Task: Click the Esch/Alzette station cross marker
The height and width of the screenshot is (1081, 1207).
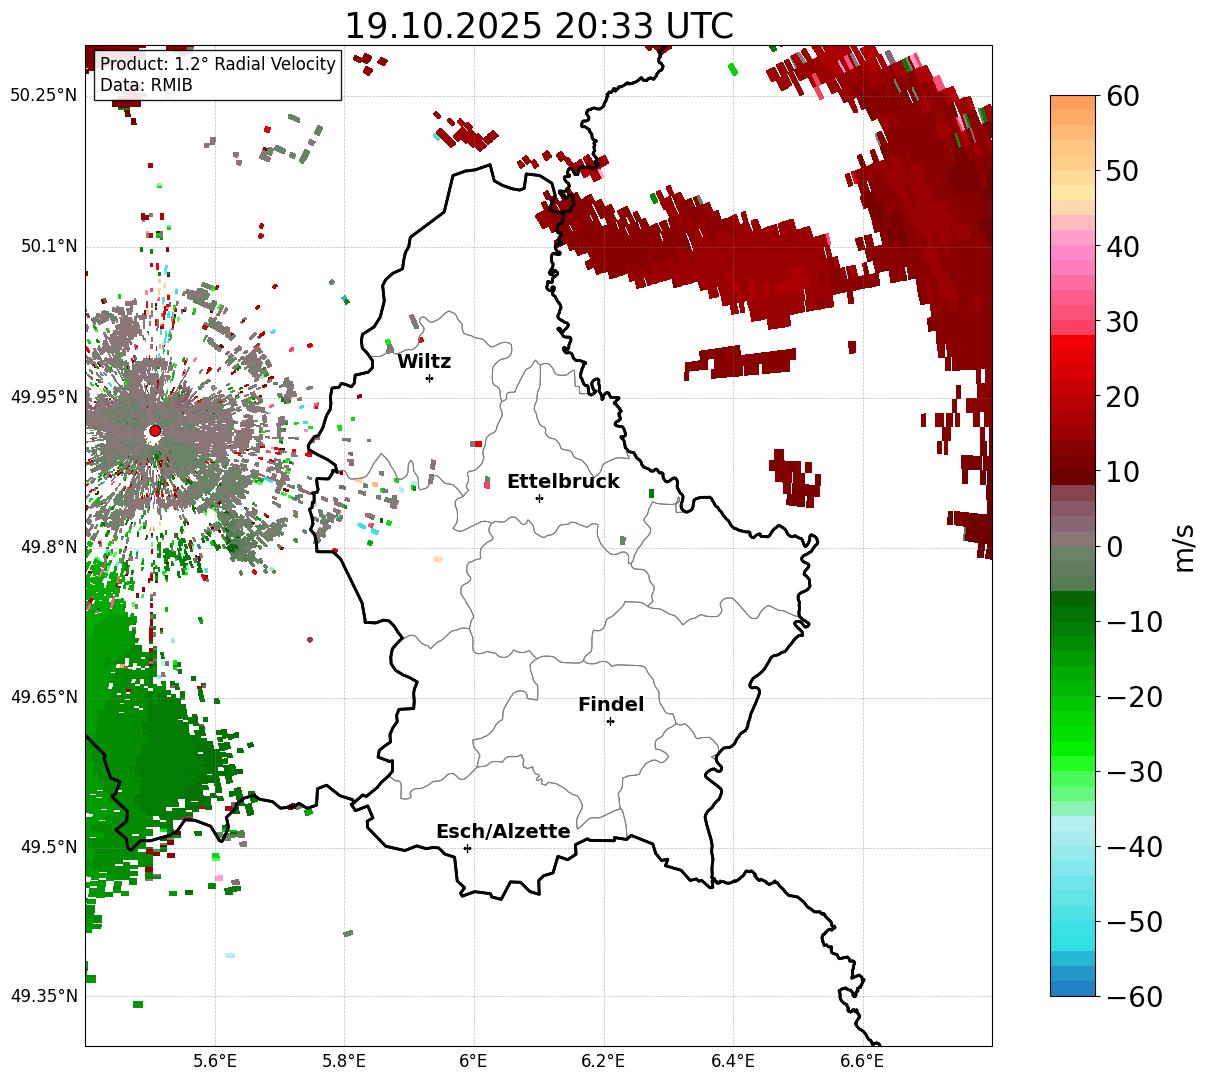Action: point(467,848)
